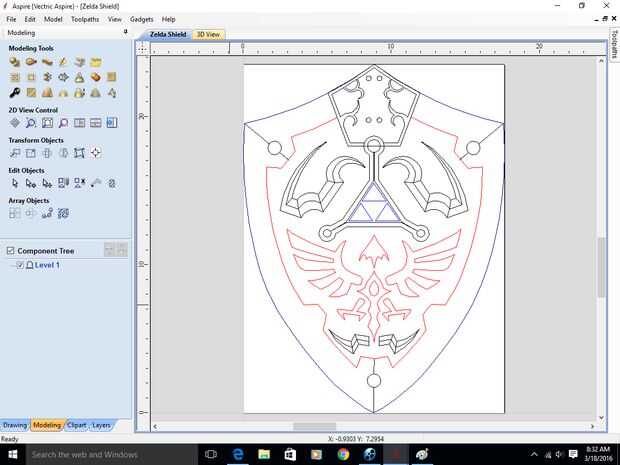This screenshot has width=620, height=465.
Task: Click the Search the web and Windows box
Action: click(x=112, y=454)
